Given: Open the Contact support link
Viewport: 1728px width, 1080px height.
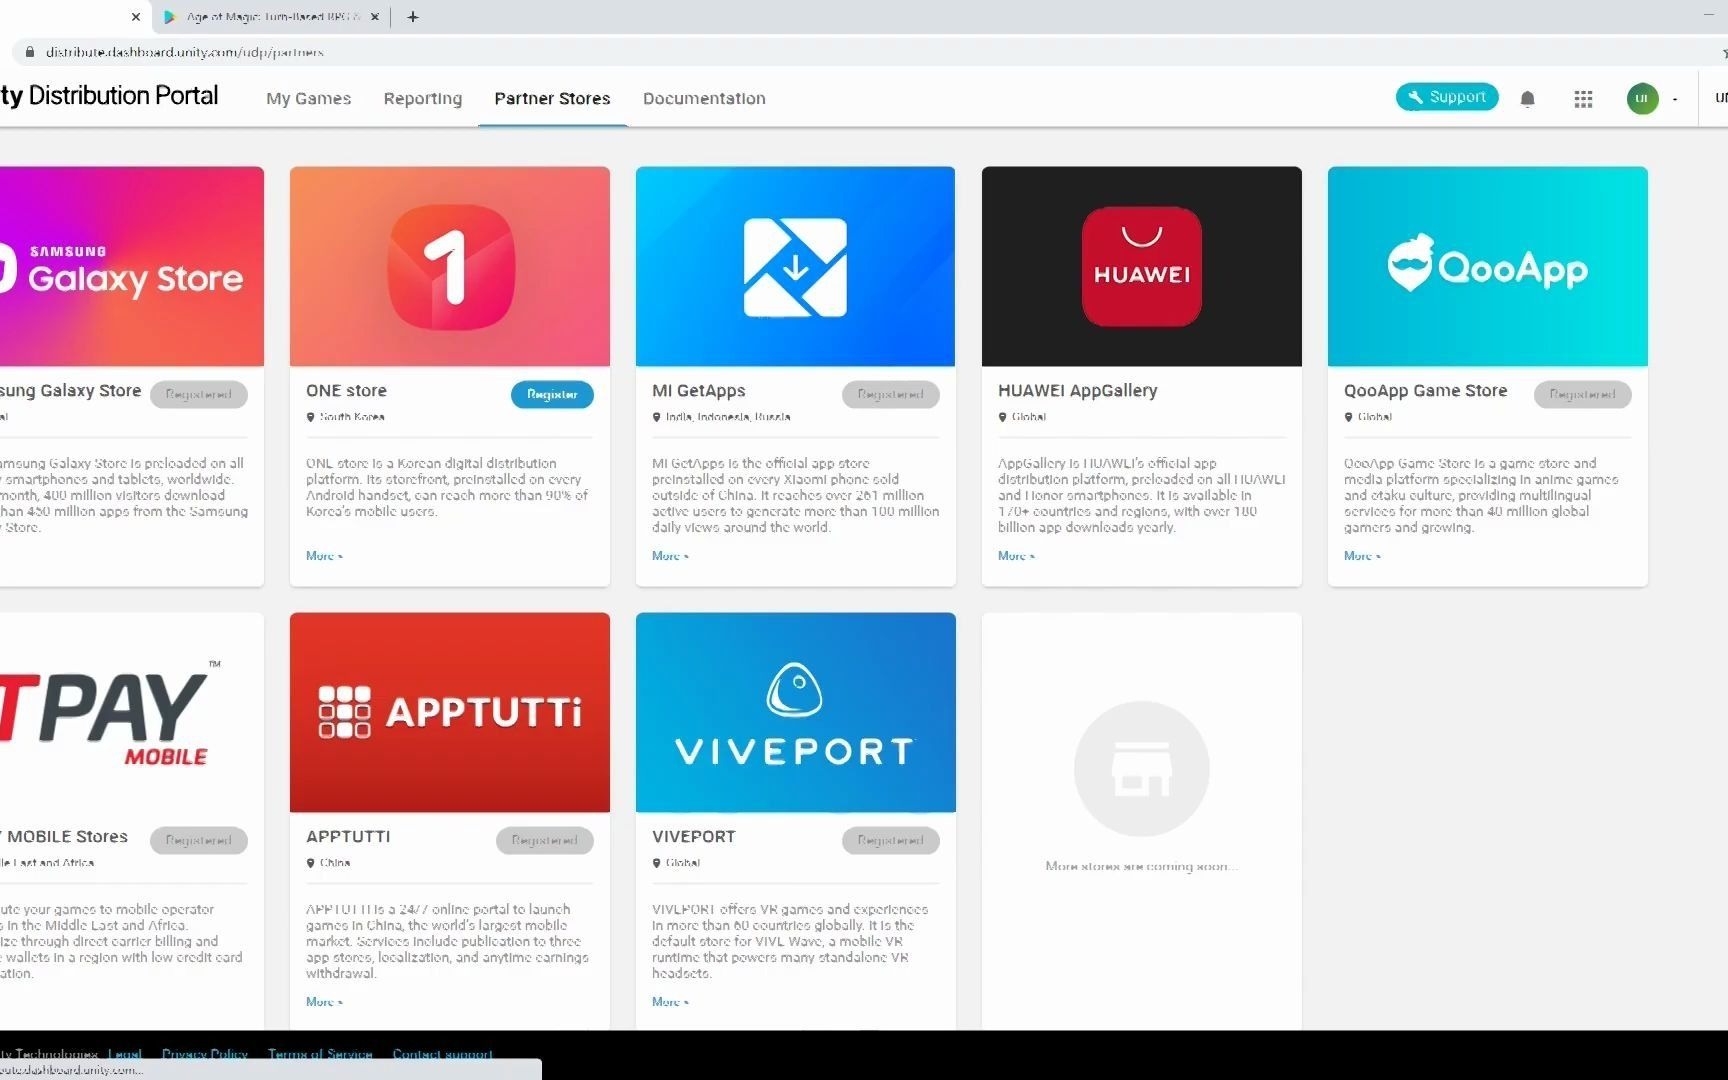Looking at the screenshot, I should (441, 1054).
